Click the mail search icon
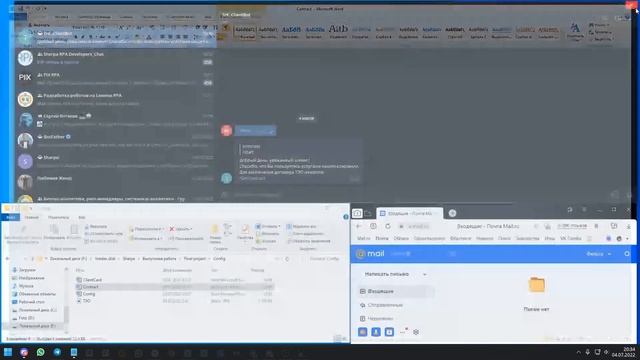This screenshot has width=640, height=360. click(627, 254)
